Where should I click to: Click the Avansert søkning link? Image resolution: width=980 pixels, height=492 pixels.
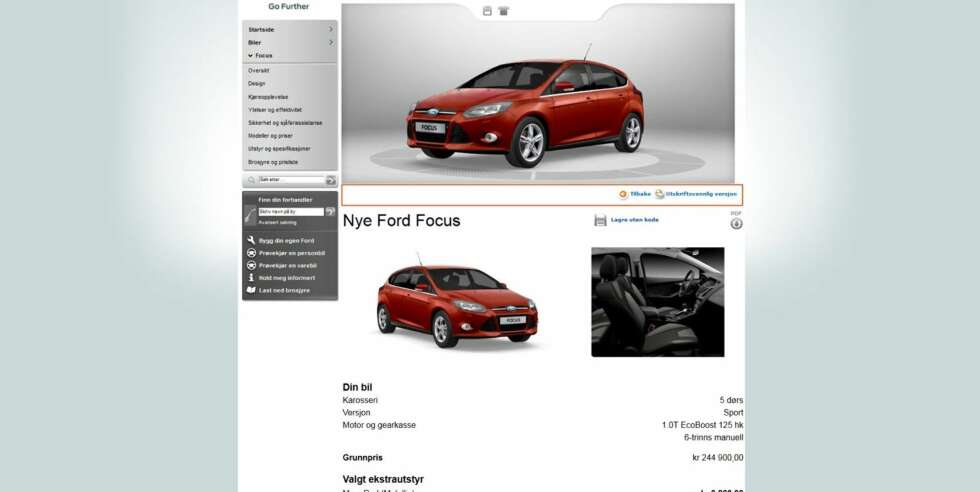[278, 223]
